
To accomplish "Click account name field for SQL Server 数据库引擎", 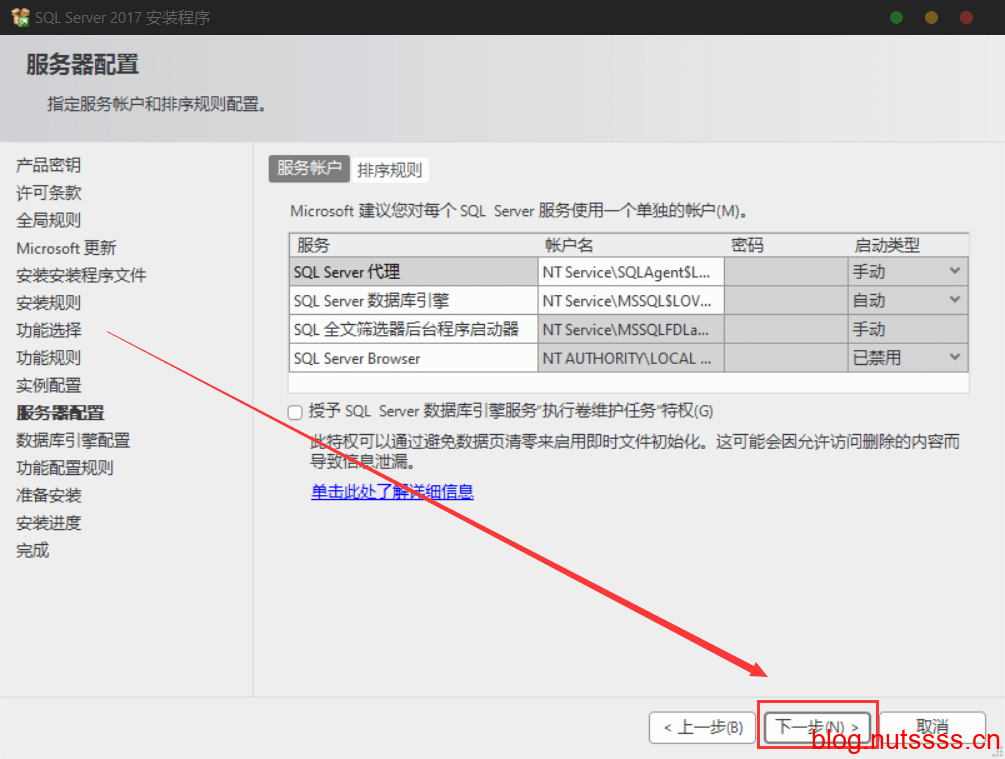I will [x=631, y=300].
